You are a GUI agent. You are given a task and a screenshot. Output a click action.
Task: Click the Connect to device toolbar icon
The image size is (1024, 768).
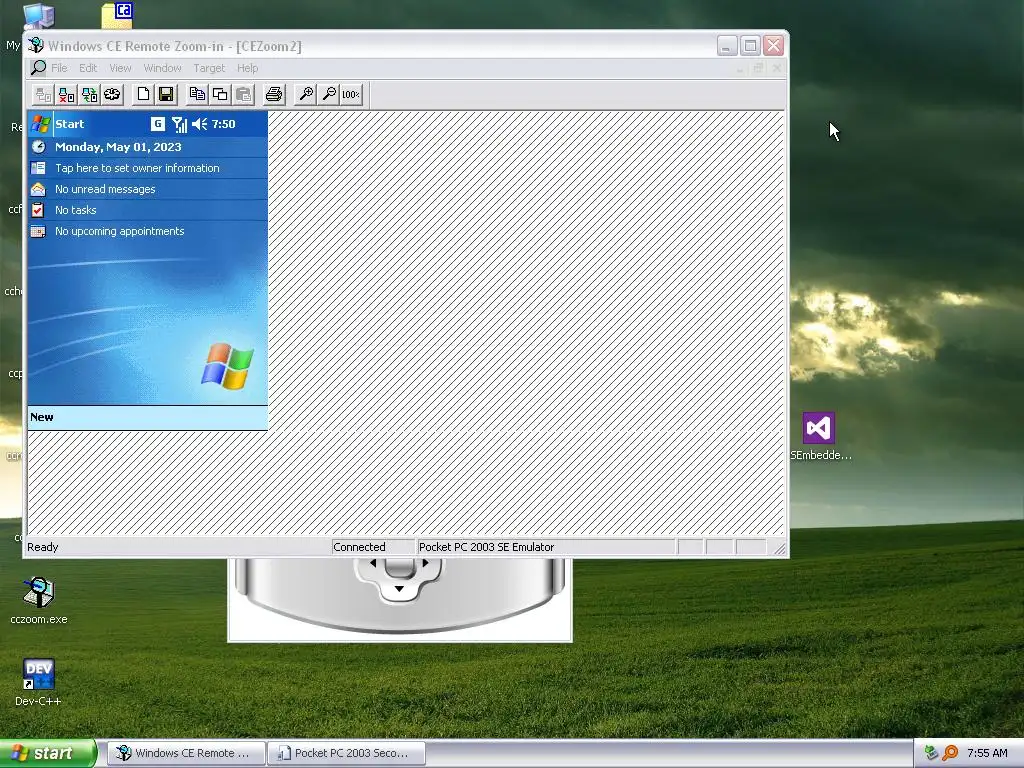pyautogui.click(x=43, y=95)
